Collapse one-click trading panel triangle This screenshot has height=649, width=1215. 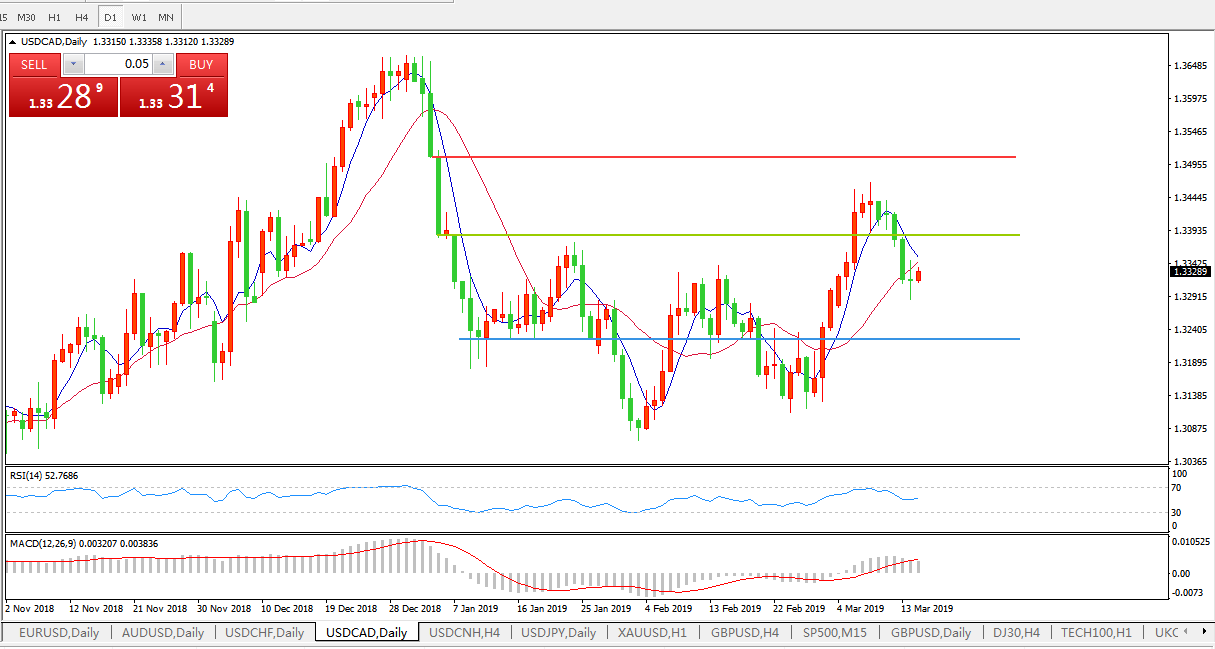(x=12, y=42)
